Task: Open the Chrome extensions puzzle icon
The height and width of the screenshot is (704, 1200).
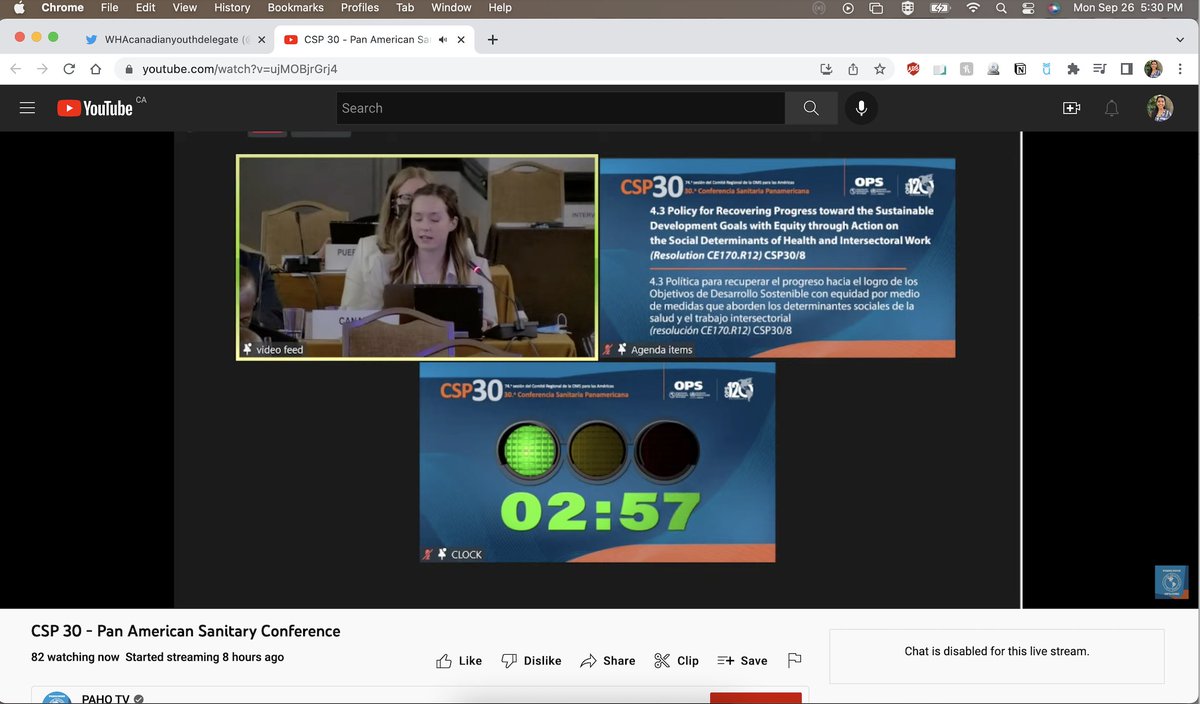Action: point(1073,69)
